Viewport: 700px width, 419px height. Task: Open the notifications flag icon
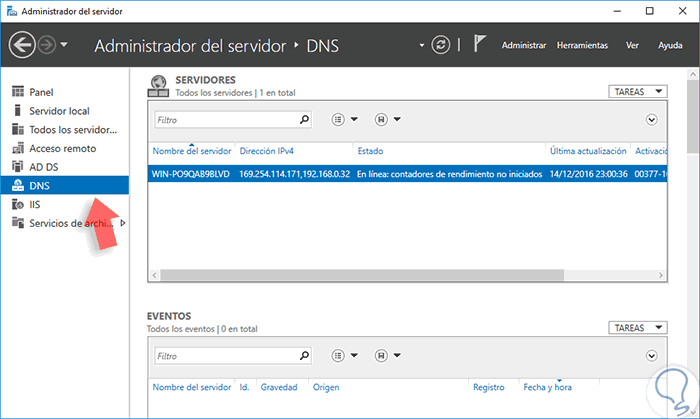[x=479, y=44]
